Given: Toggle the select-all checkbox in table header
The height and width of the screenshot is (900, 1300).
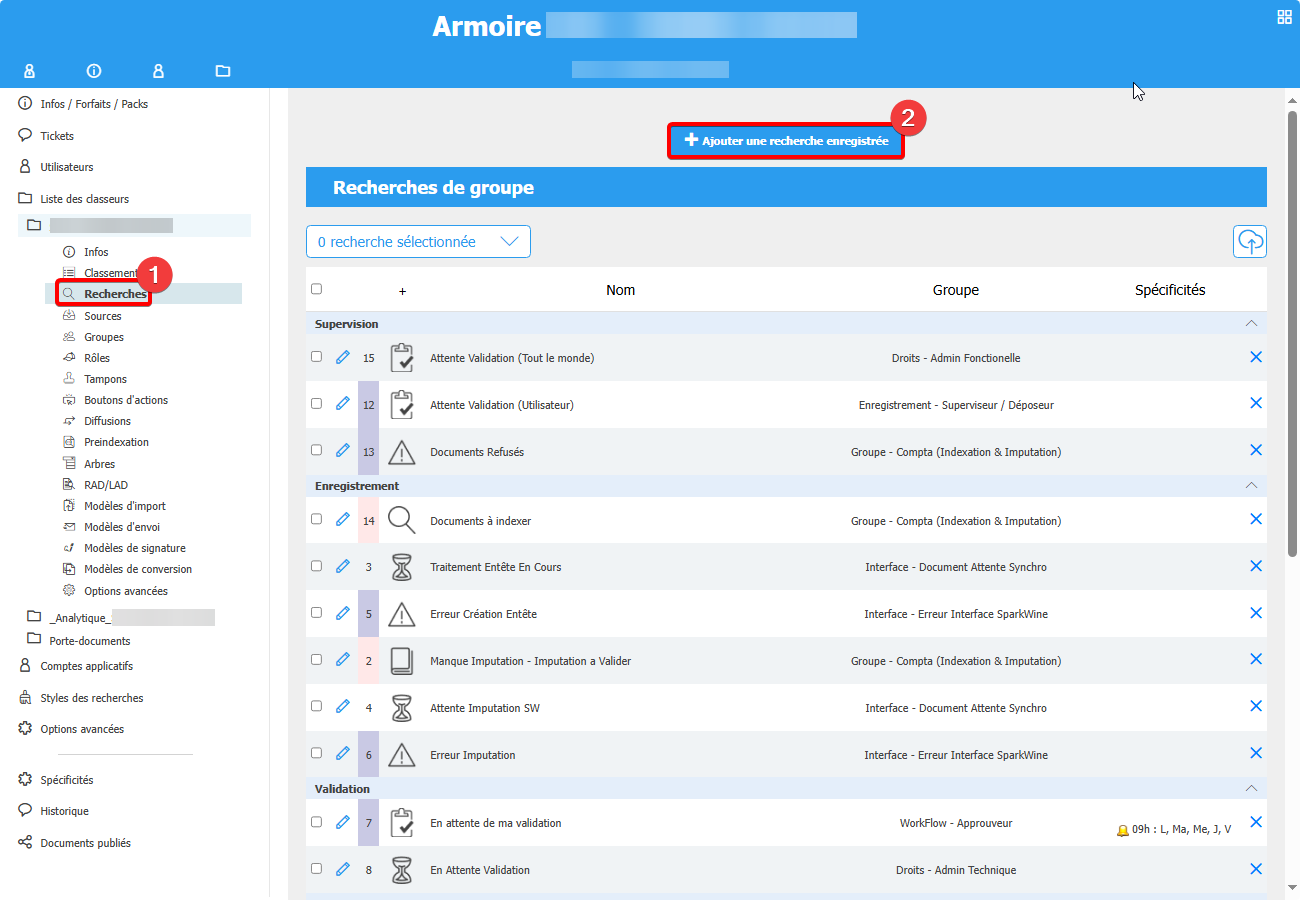Looking at the screenshot, I should [x=317, y=289].
